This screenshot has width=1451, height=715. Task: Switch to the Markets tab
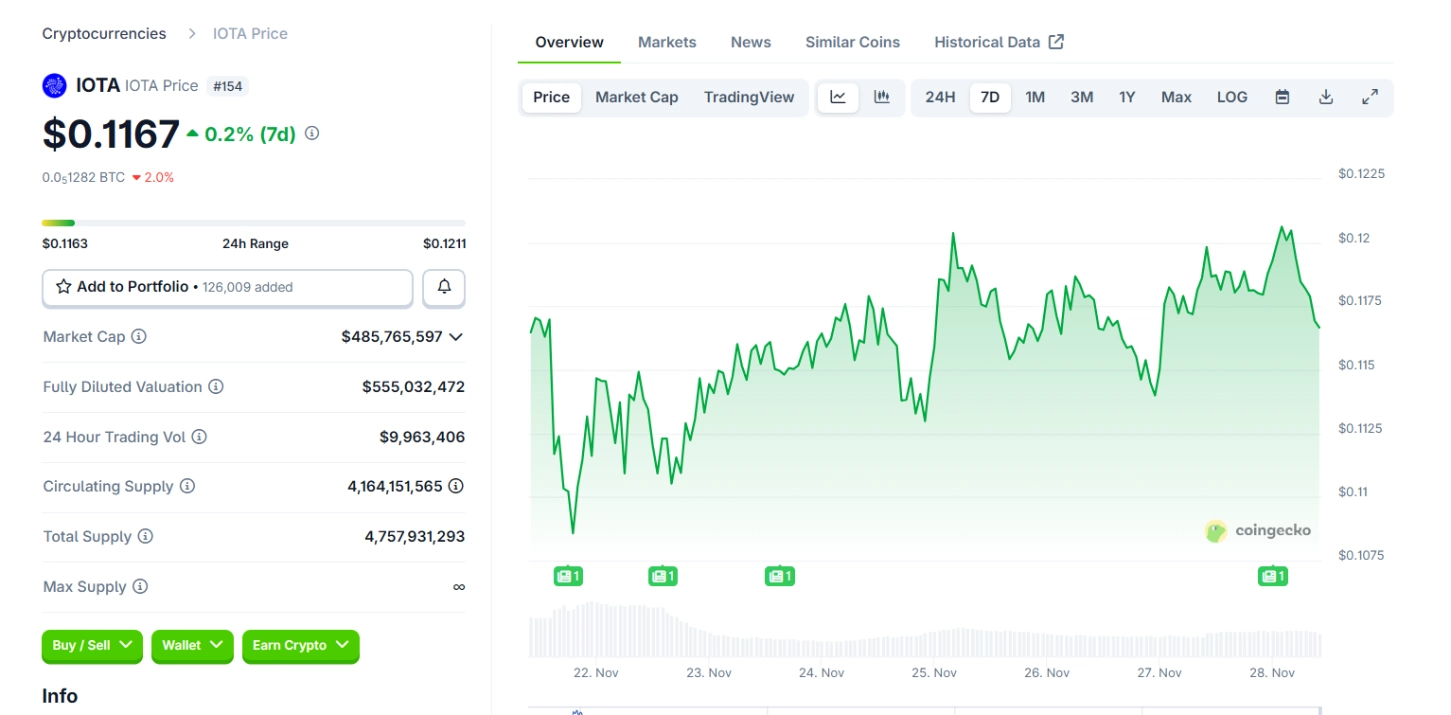point(667,42)
